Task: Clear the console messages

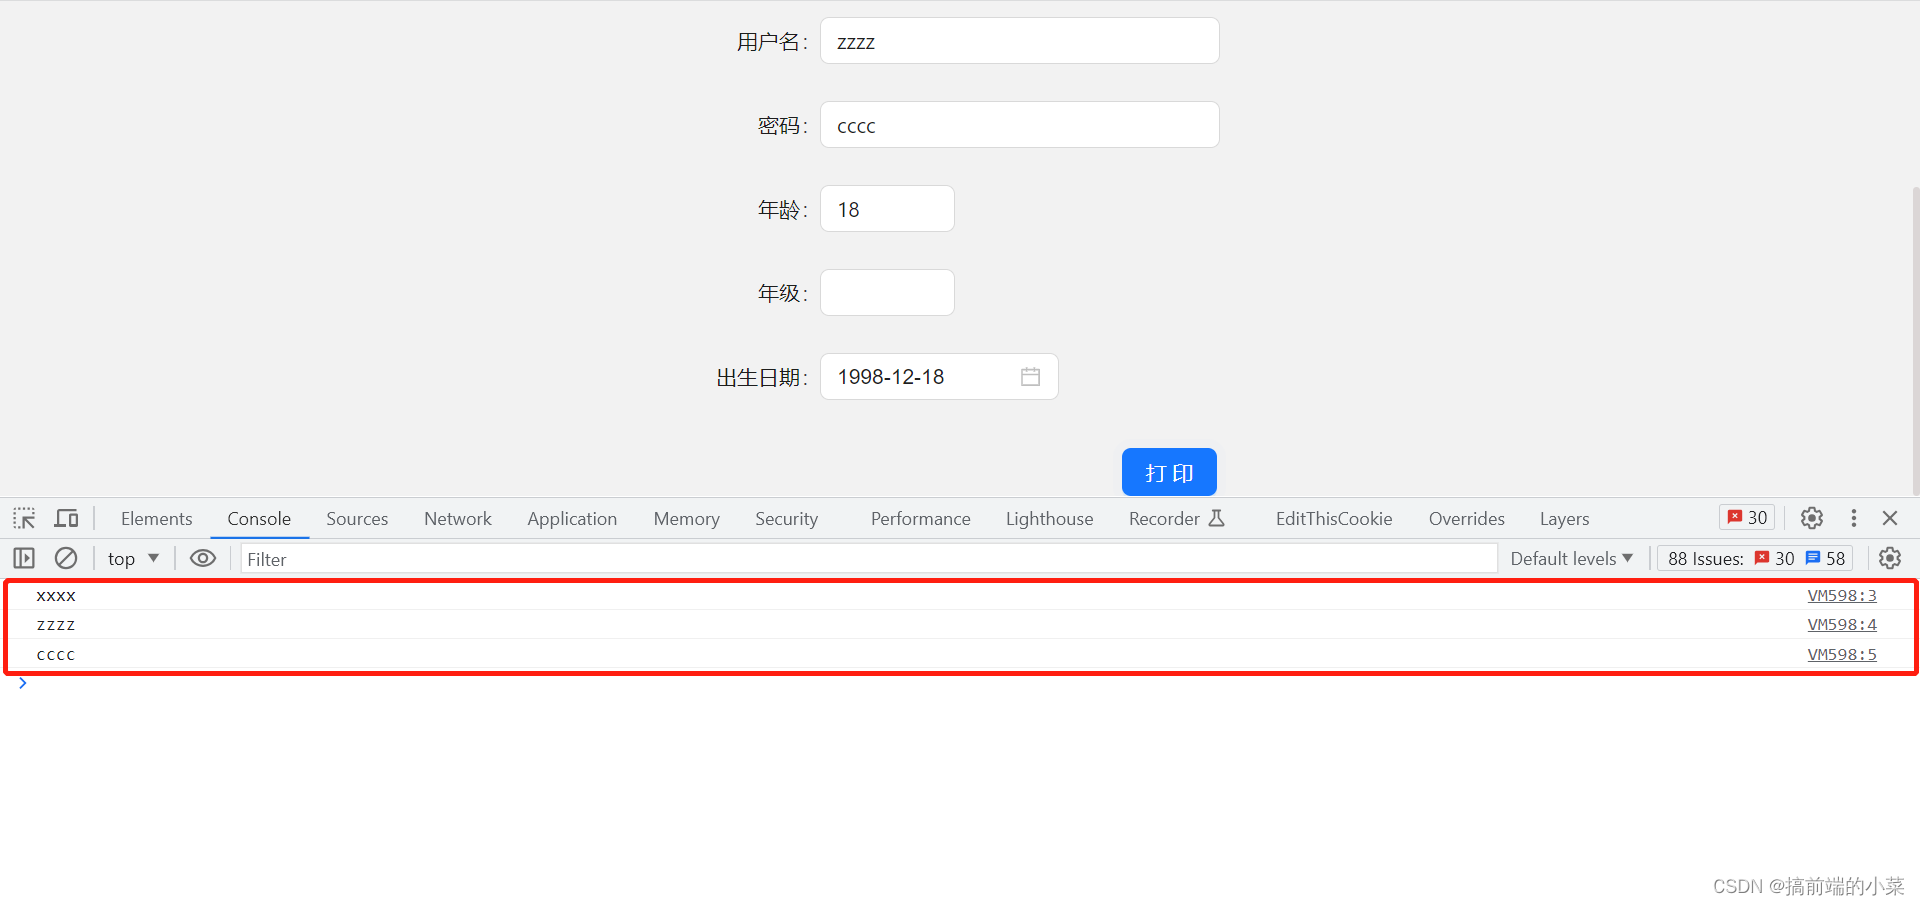Action: (65, 558)
